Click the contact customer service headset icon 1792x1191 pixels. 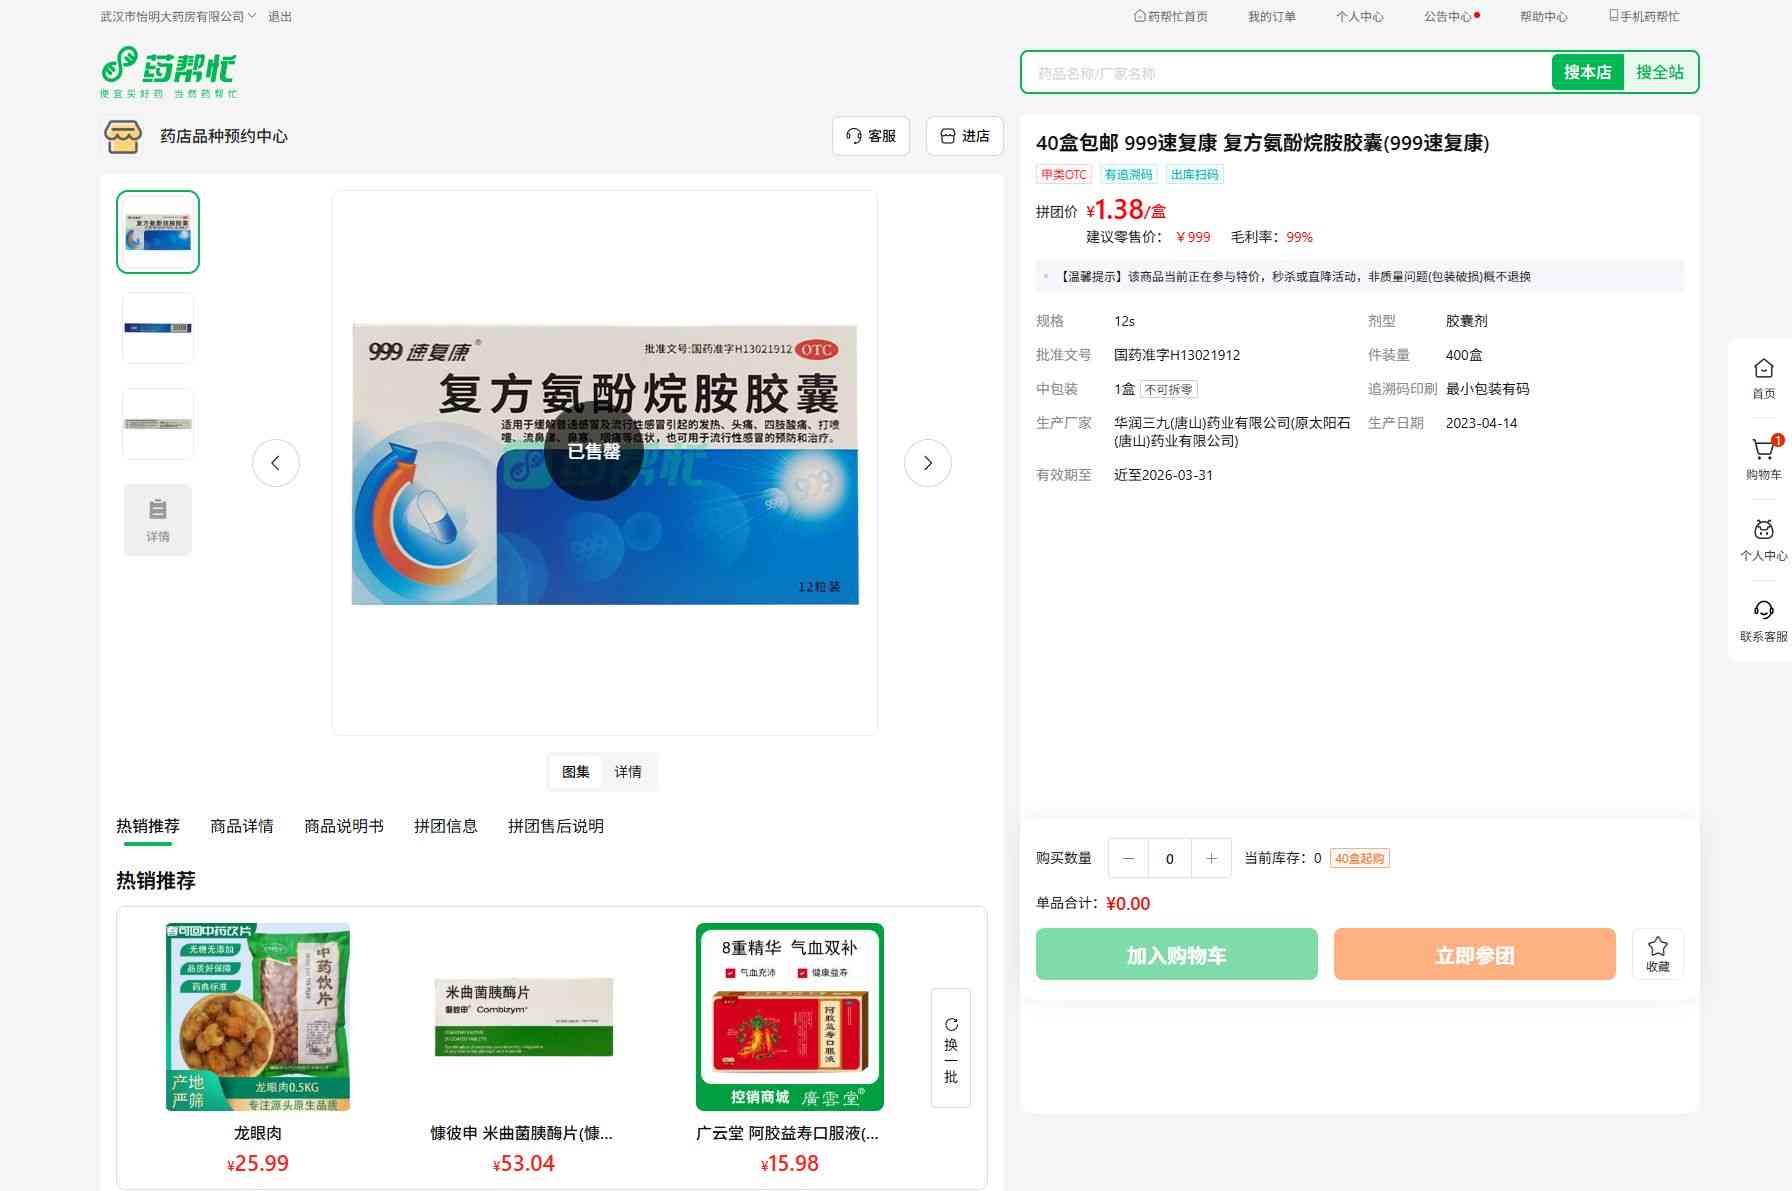pyautogui.click(x=1763, y=611)
